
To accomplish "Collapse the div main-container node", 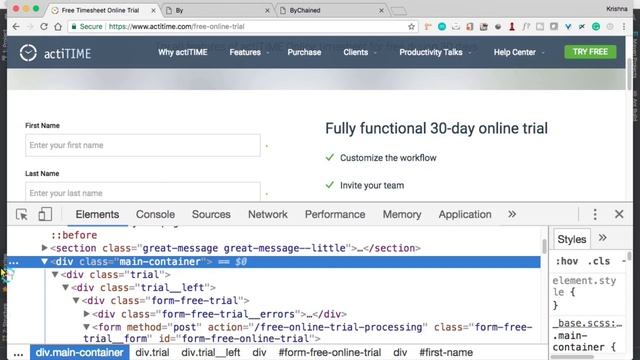I will (x=44, y=262).
